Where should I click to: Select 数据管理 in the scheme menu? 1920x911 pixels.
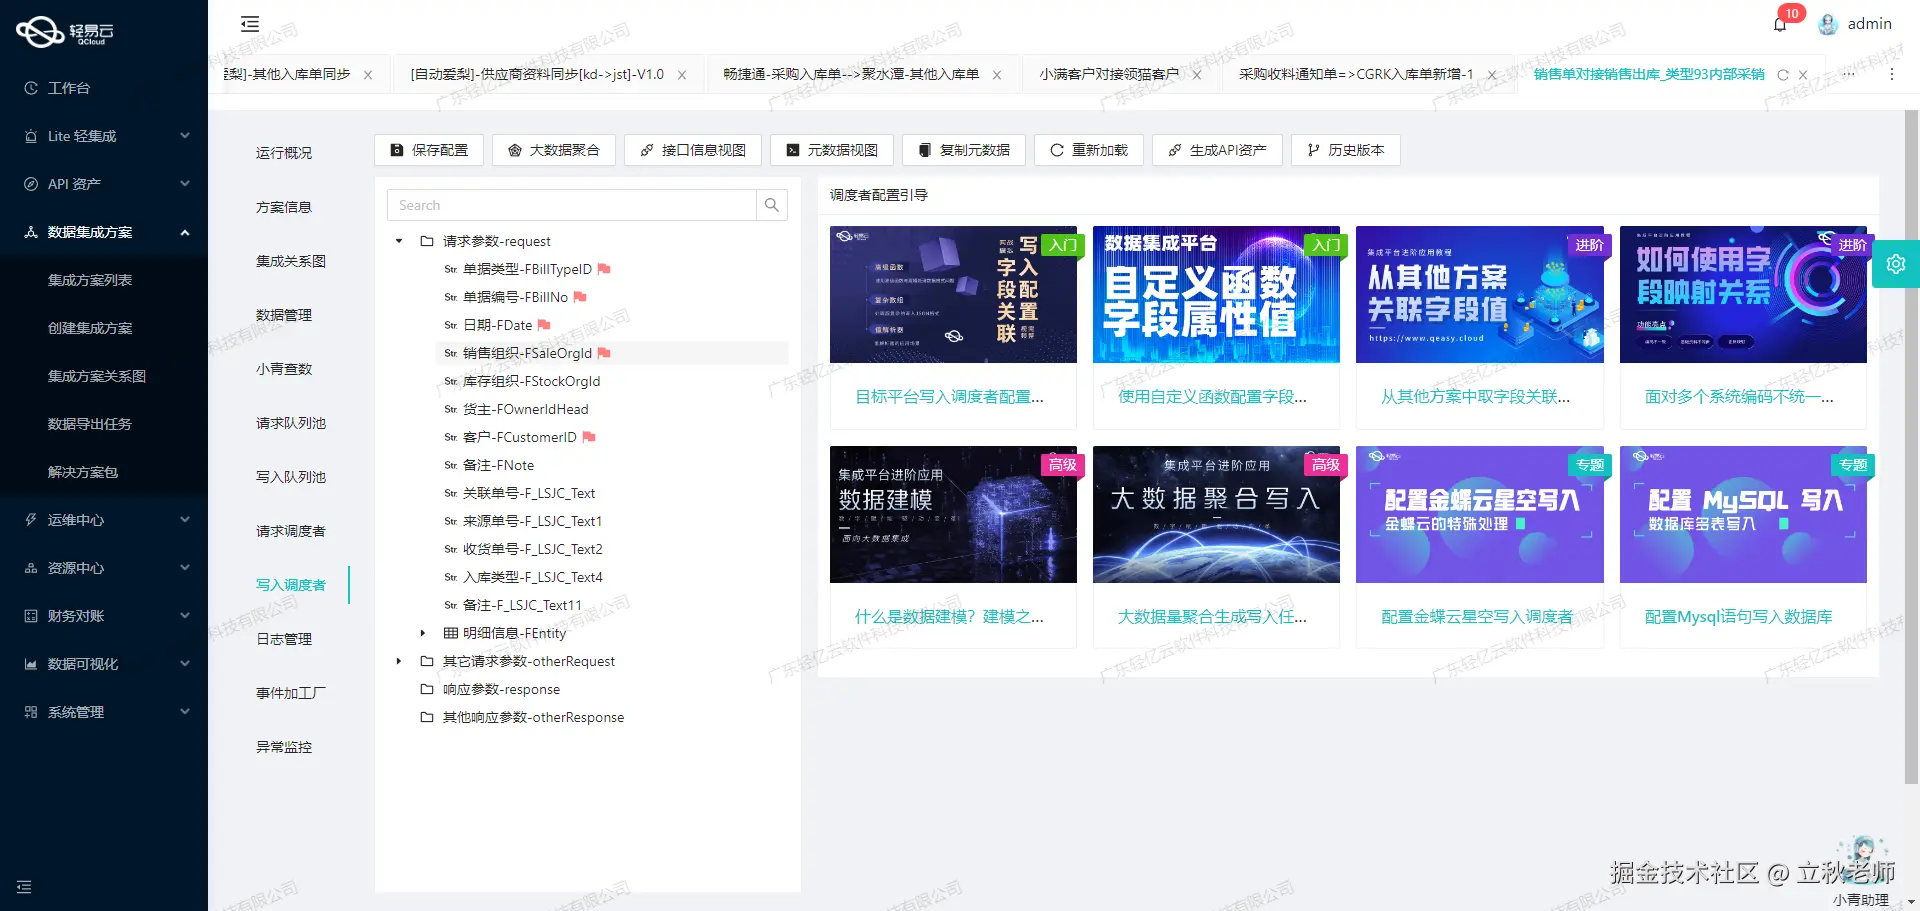(284, 314)
